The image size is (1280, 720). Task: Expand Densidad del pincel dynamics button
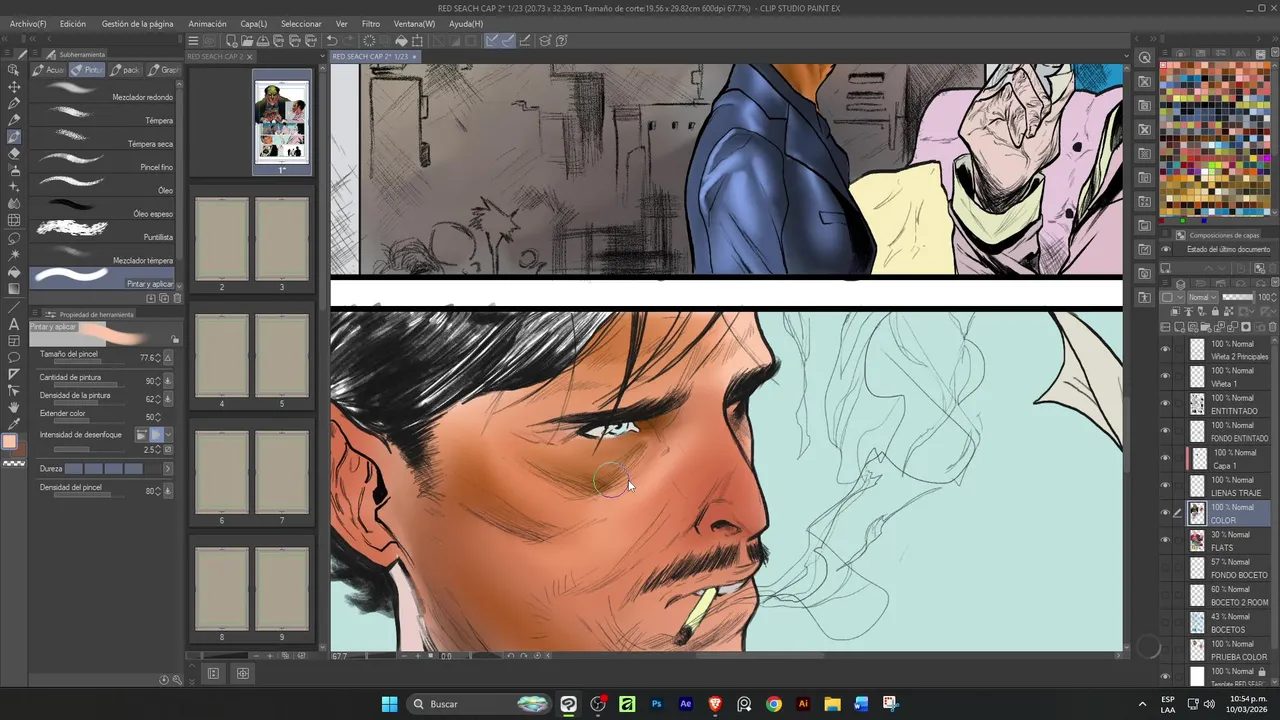click(167, 490)
